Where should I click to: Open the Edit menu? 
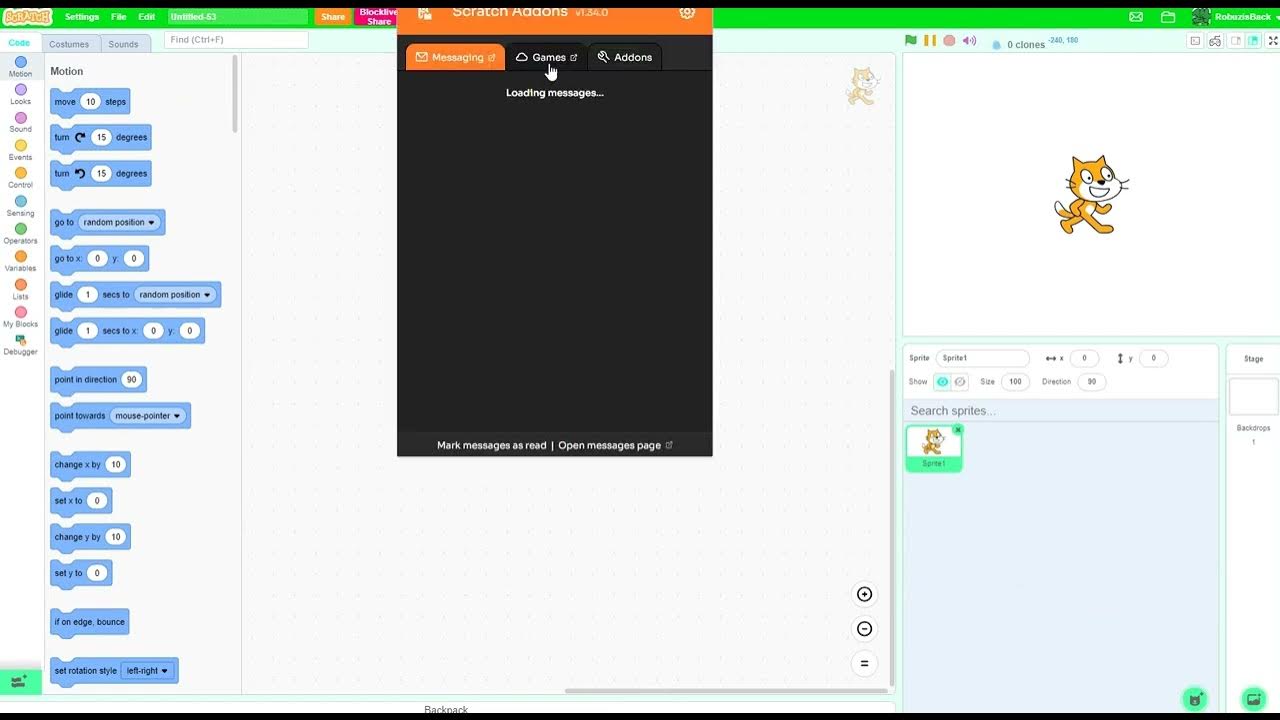[147, 17]
